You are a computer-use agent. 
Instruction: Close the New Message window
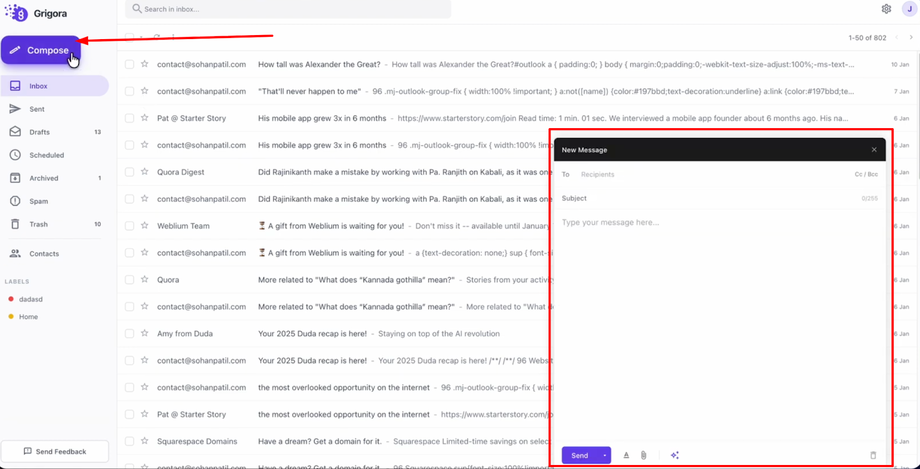pos(874,150)
